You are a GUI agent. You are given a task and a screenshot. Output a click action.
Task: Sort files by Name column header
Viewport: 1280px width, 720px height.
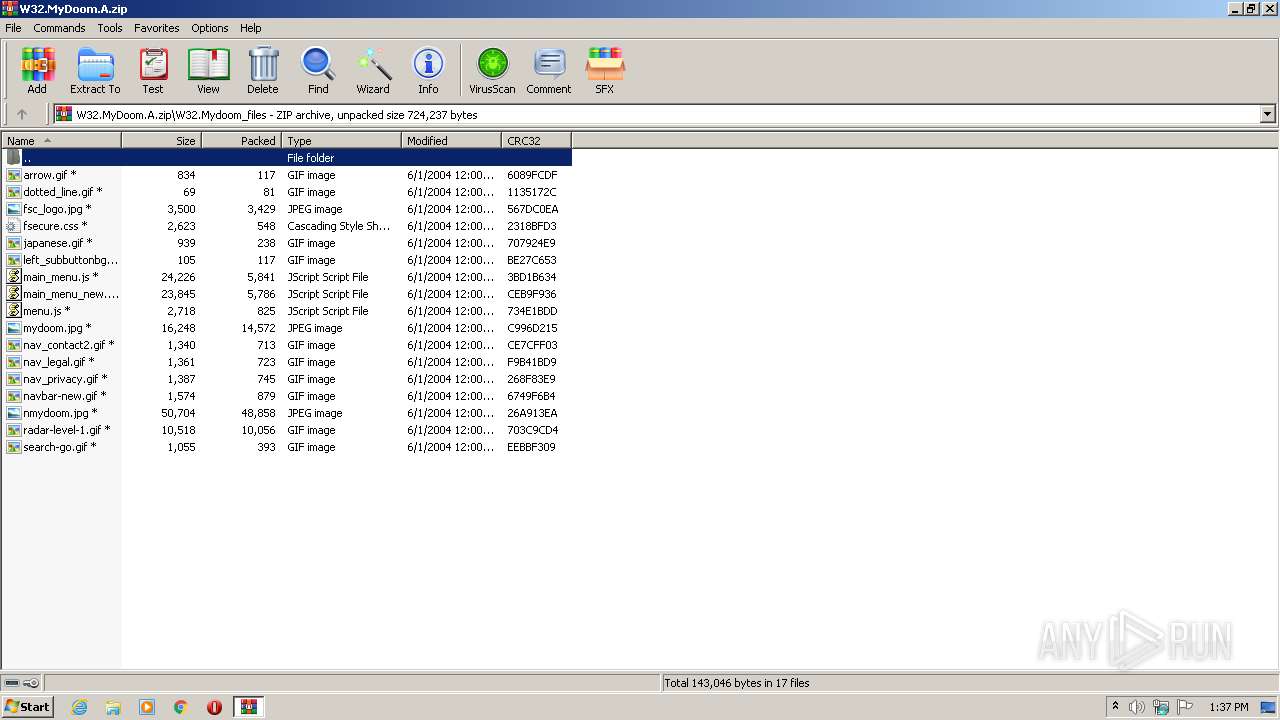[61, 141]
